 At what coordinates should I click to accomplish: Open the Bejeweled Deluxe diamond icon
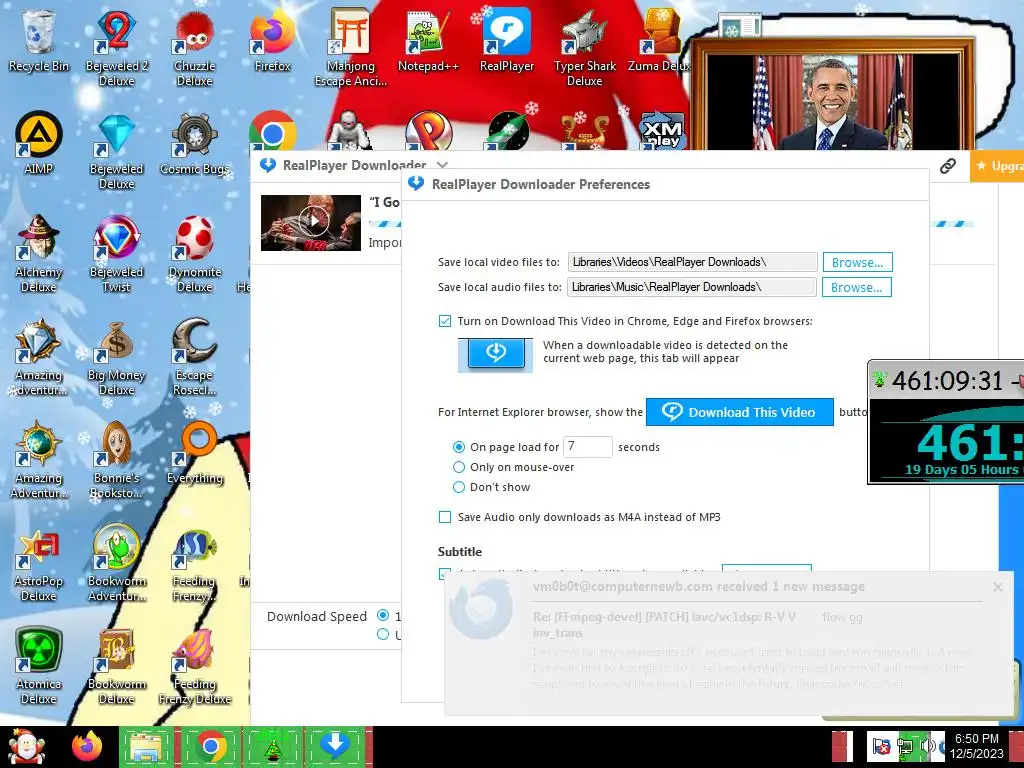(116, 150)
